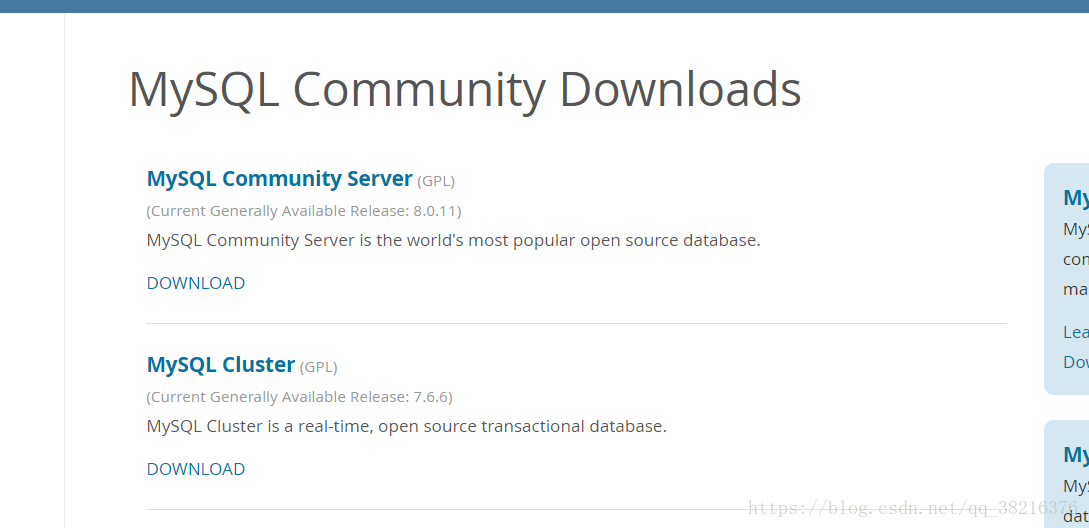Viewport: 1089px width, 528px height.
Task: Select the 7.6.6 release note text
Action: click(x=299, y=397)
